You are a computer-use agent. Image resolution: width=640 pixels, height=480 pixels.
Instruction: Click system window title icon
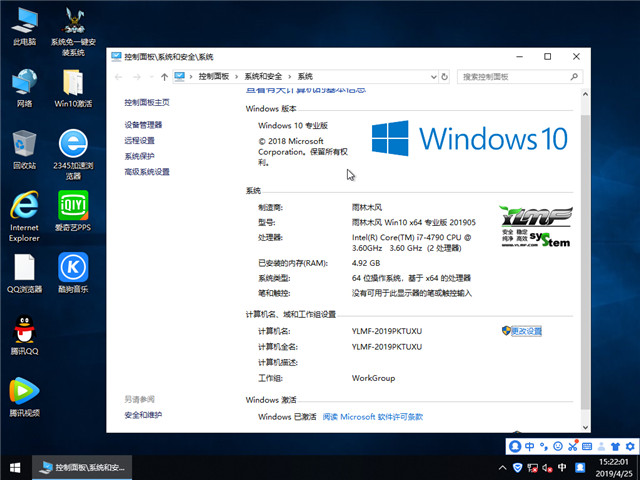coord(116,56)
